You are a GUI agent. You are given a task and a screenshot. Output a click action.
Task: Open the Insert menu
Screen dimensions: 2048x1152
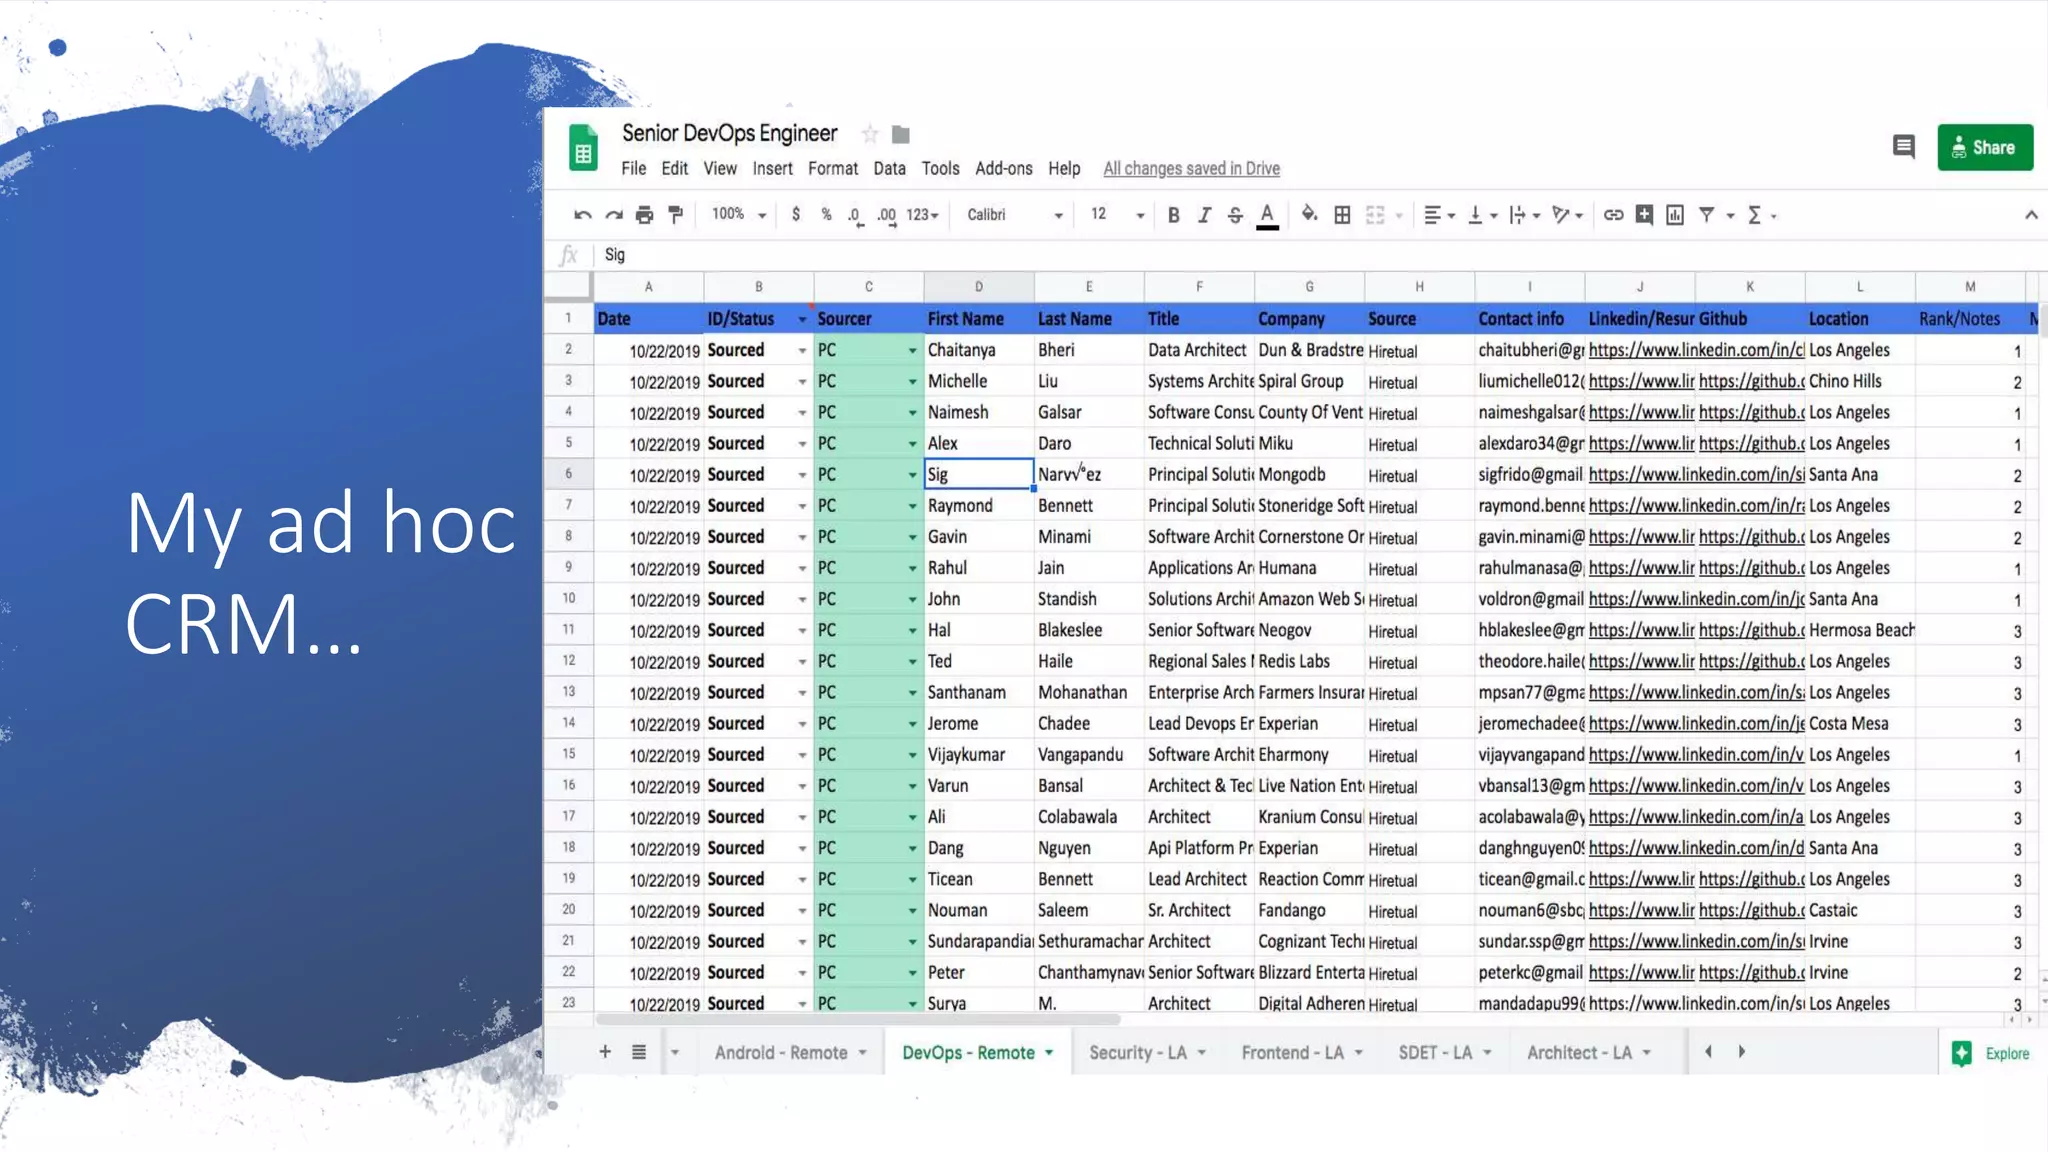click(772, 169)
